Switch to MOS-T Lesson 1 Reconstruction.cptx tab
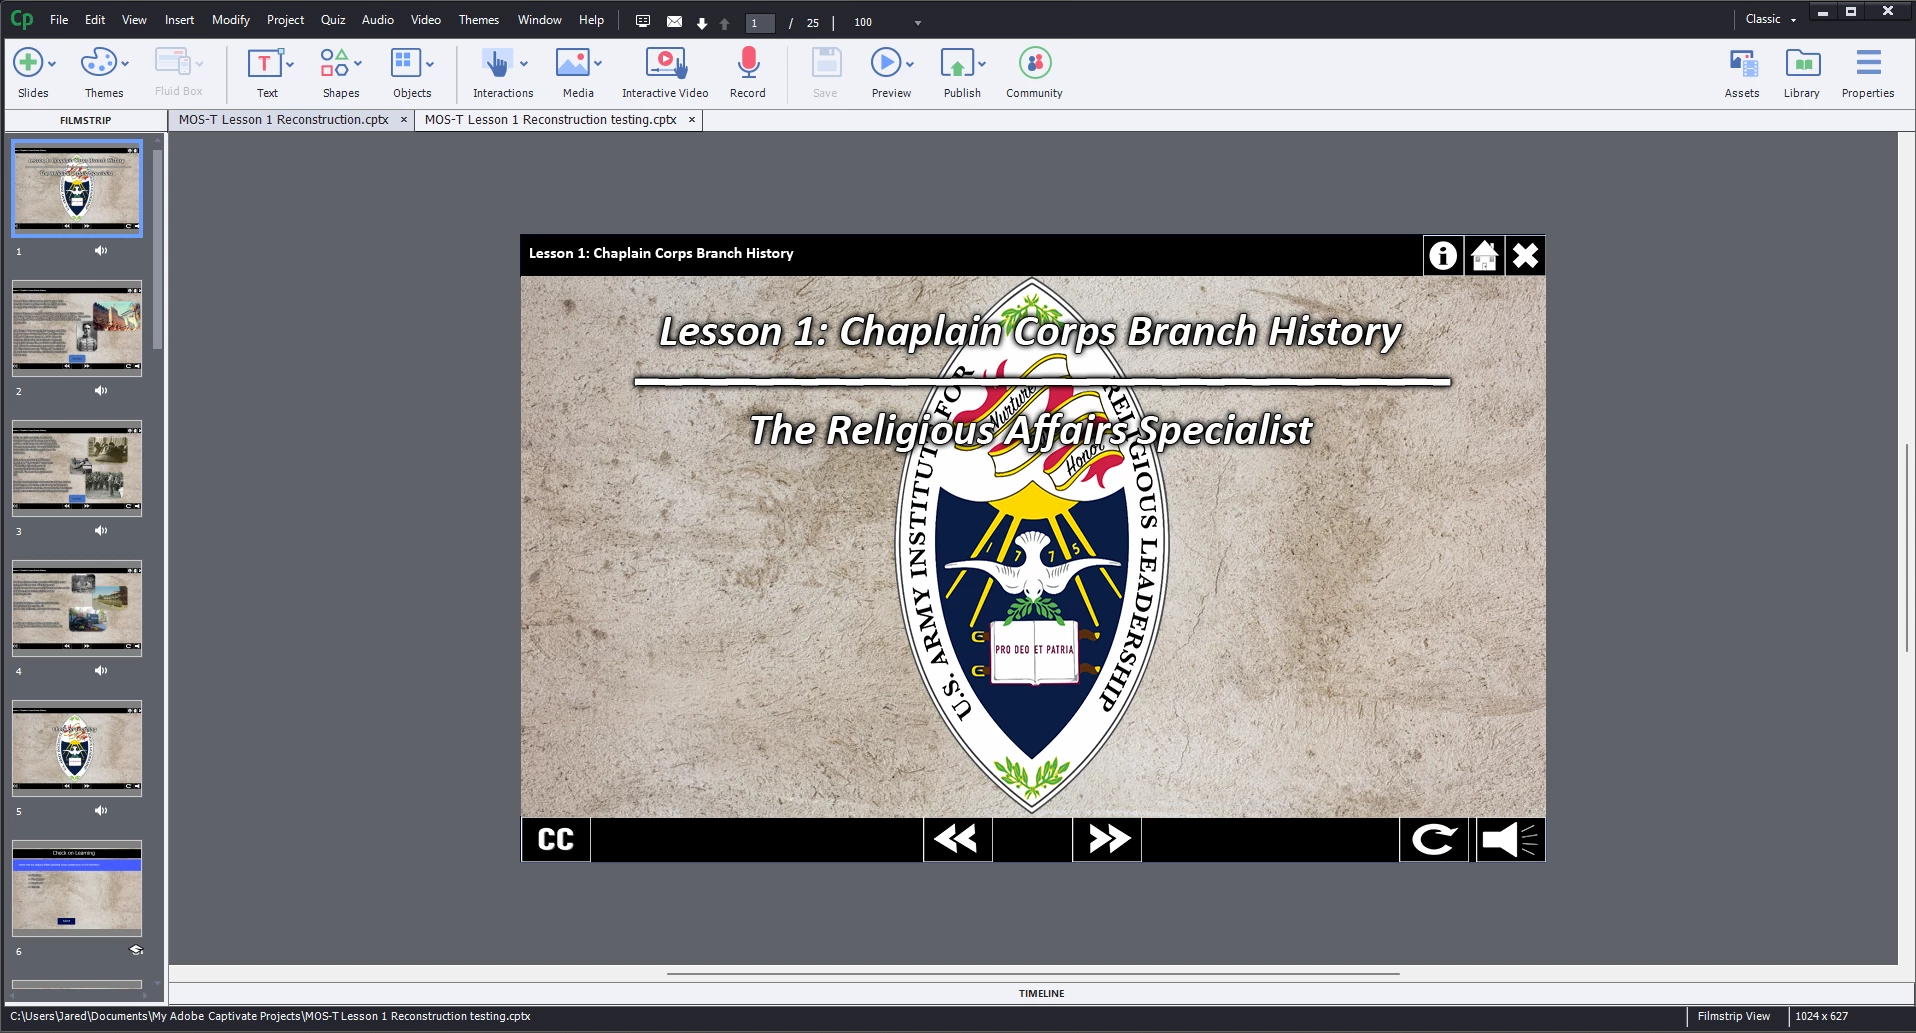 (283, 120)
